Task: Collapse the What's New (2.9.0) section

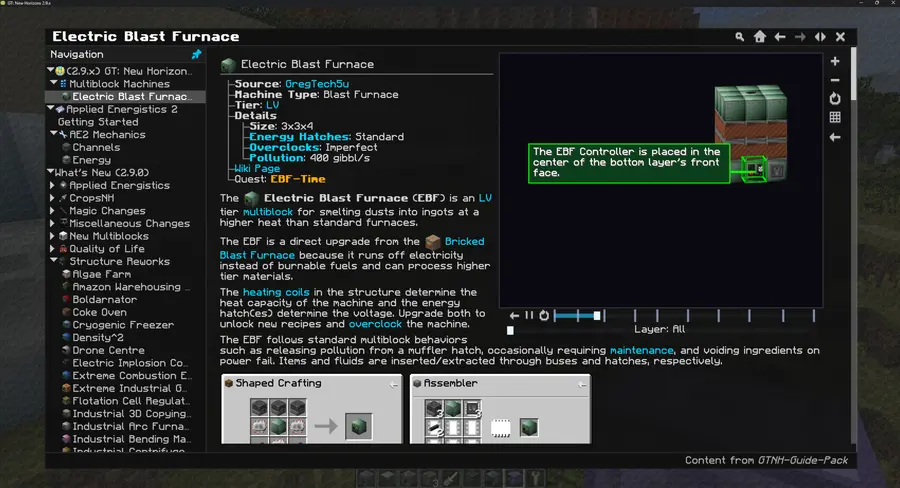Action: point(51,172)
